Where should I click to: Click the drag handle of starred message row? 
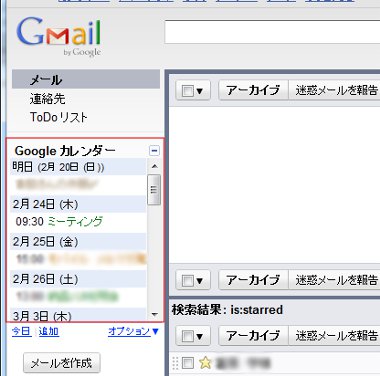pos(175,363)
